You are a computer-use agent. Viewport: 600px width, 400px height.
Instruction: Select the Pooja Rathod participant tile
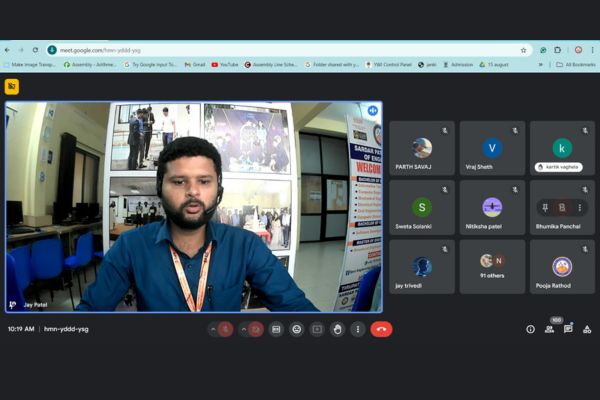(562, 267)
